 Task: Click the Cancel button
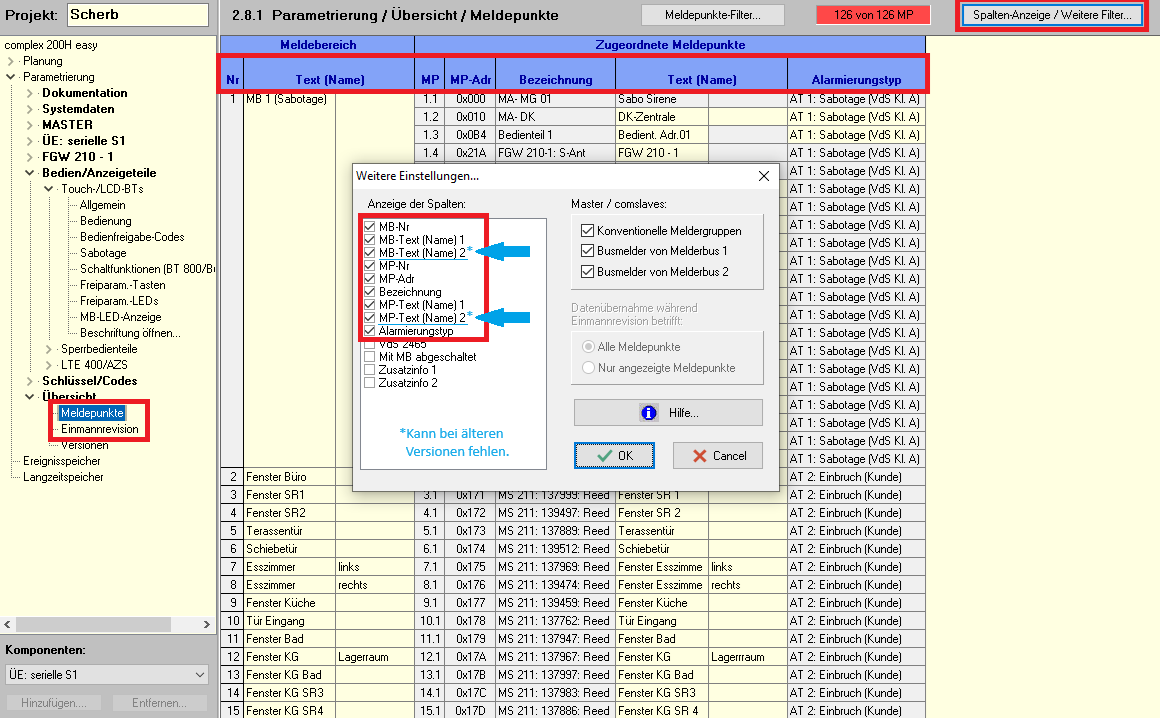tap(718, 455)
